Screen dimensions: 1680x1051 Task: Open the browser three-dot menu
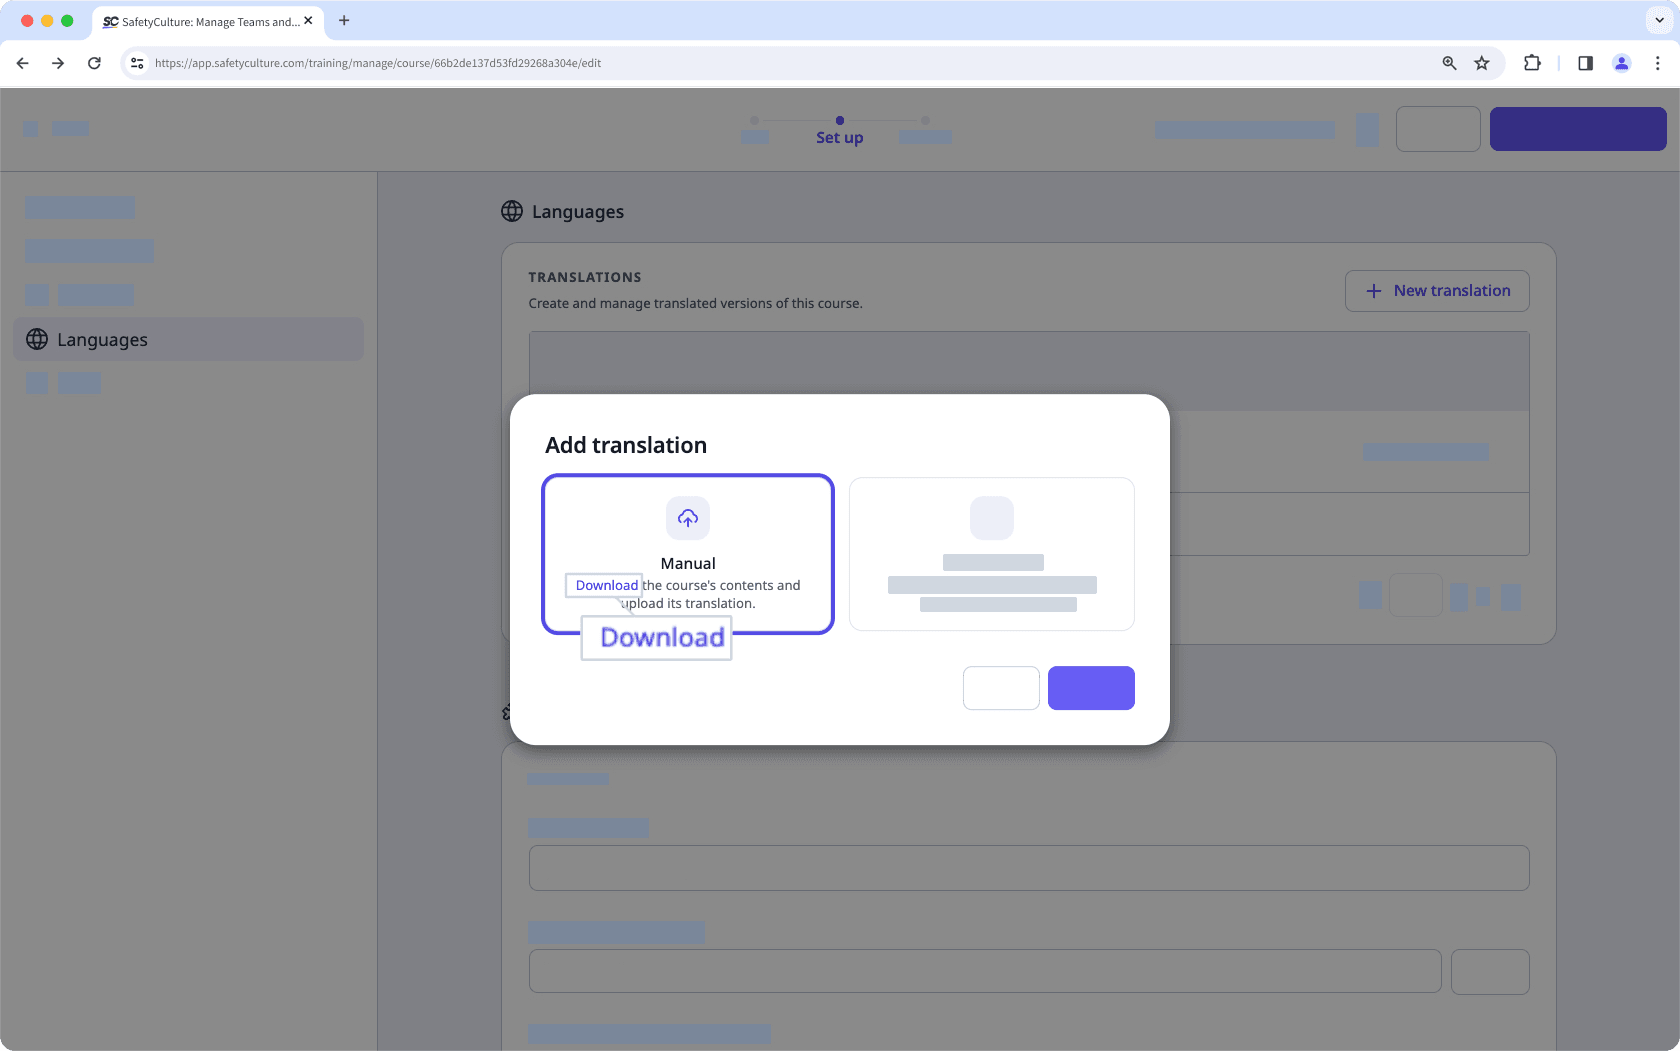click(x=1659, y=62)
